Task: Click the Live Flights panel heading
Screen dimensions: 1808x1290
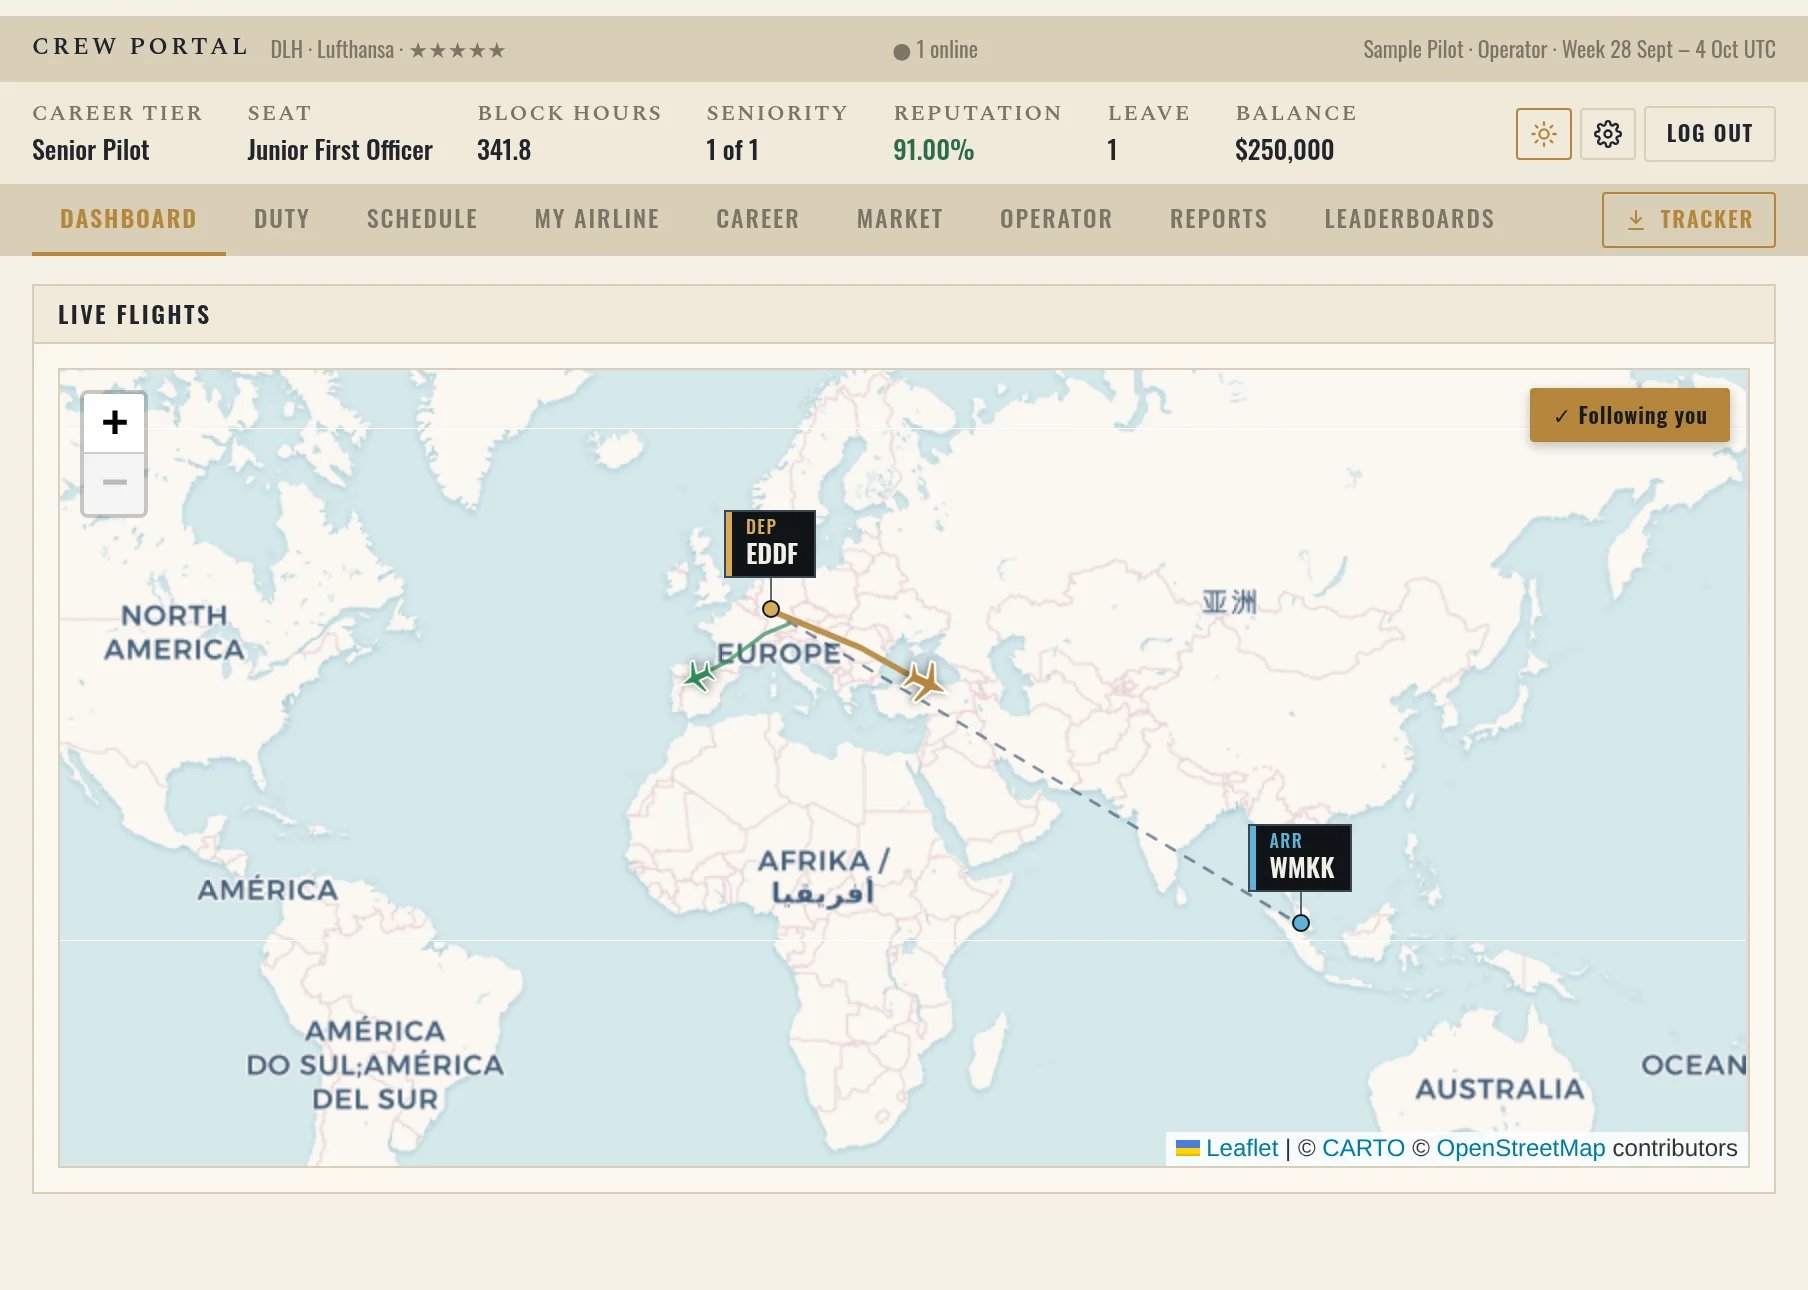Action: pyautogui.click(x=134, y=315)
